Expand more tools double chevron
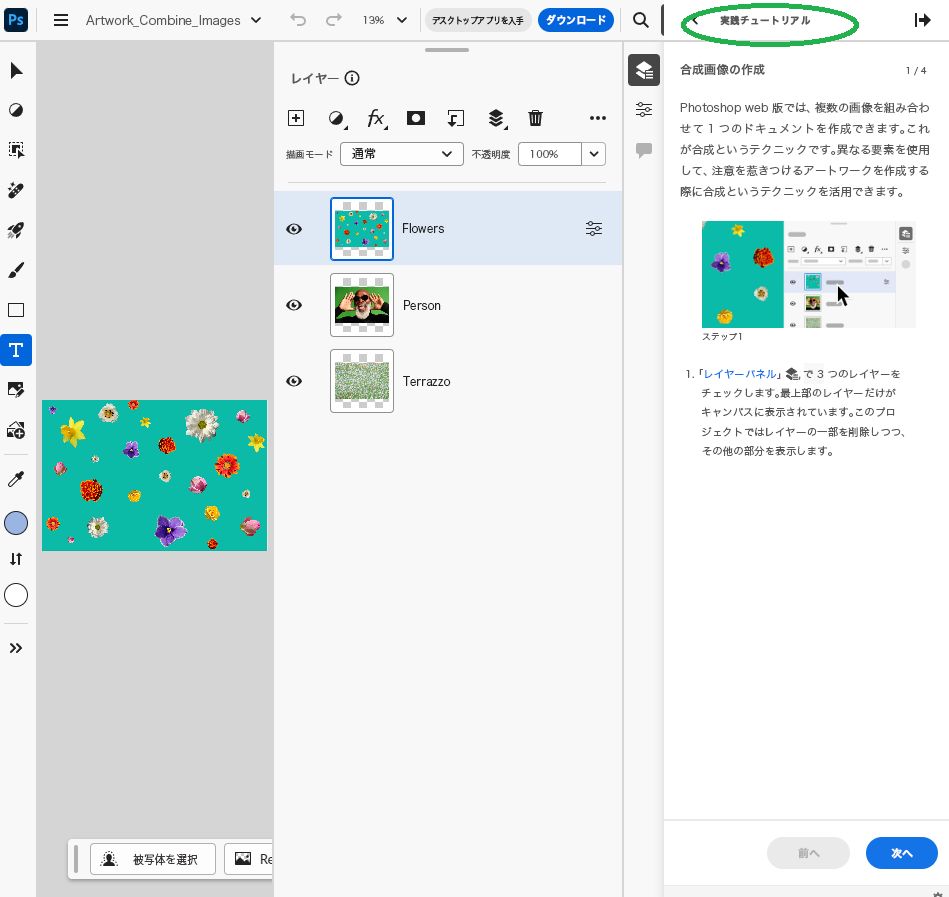The height and width of the screenshot is (897, 949). [16, 648]
